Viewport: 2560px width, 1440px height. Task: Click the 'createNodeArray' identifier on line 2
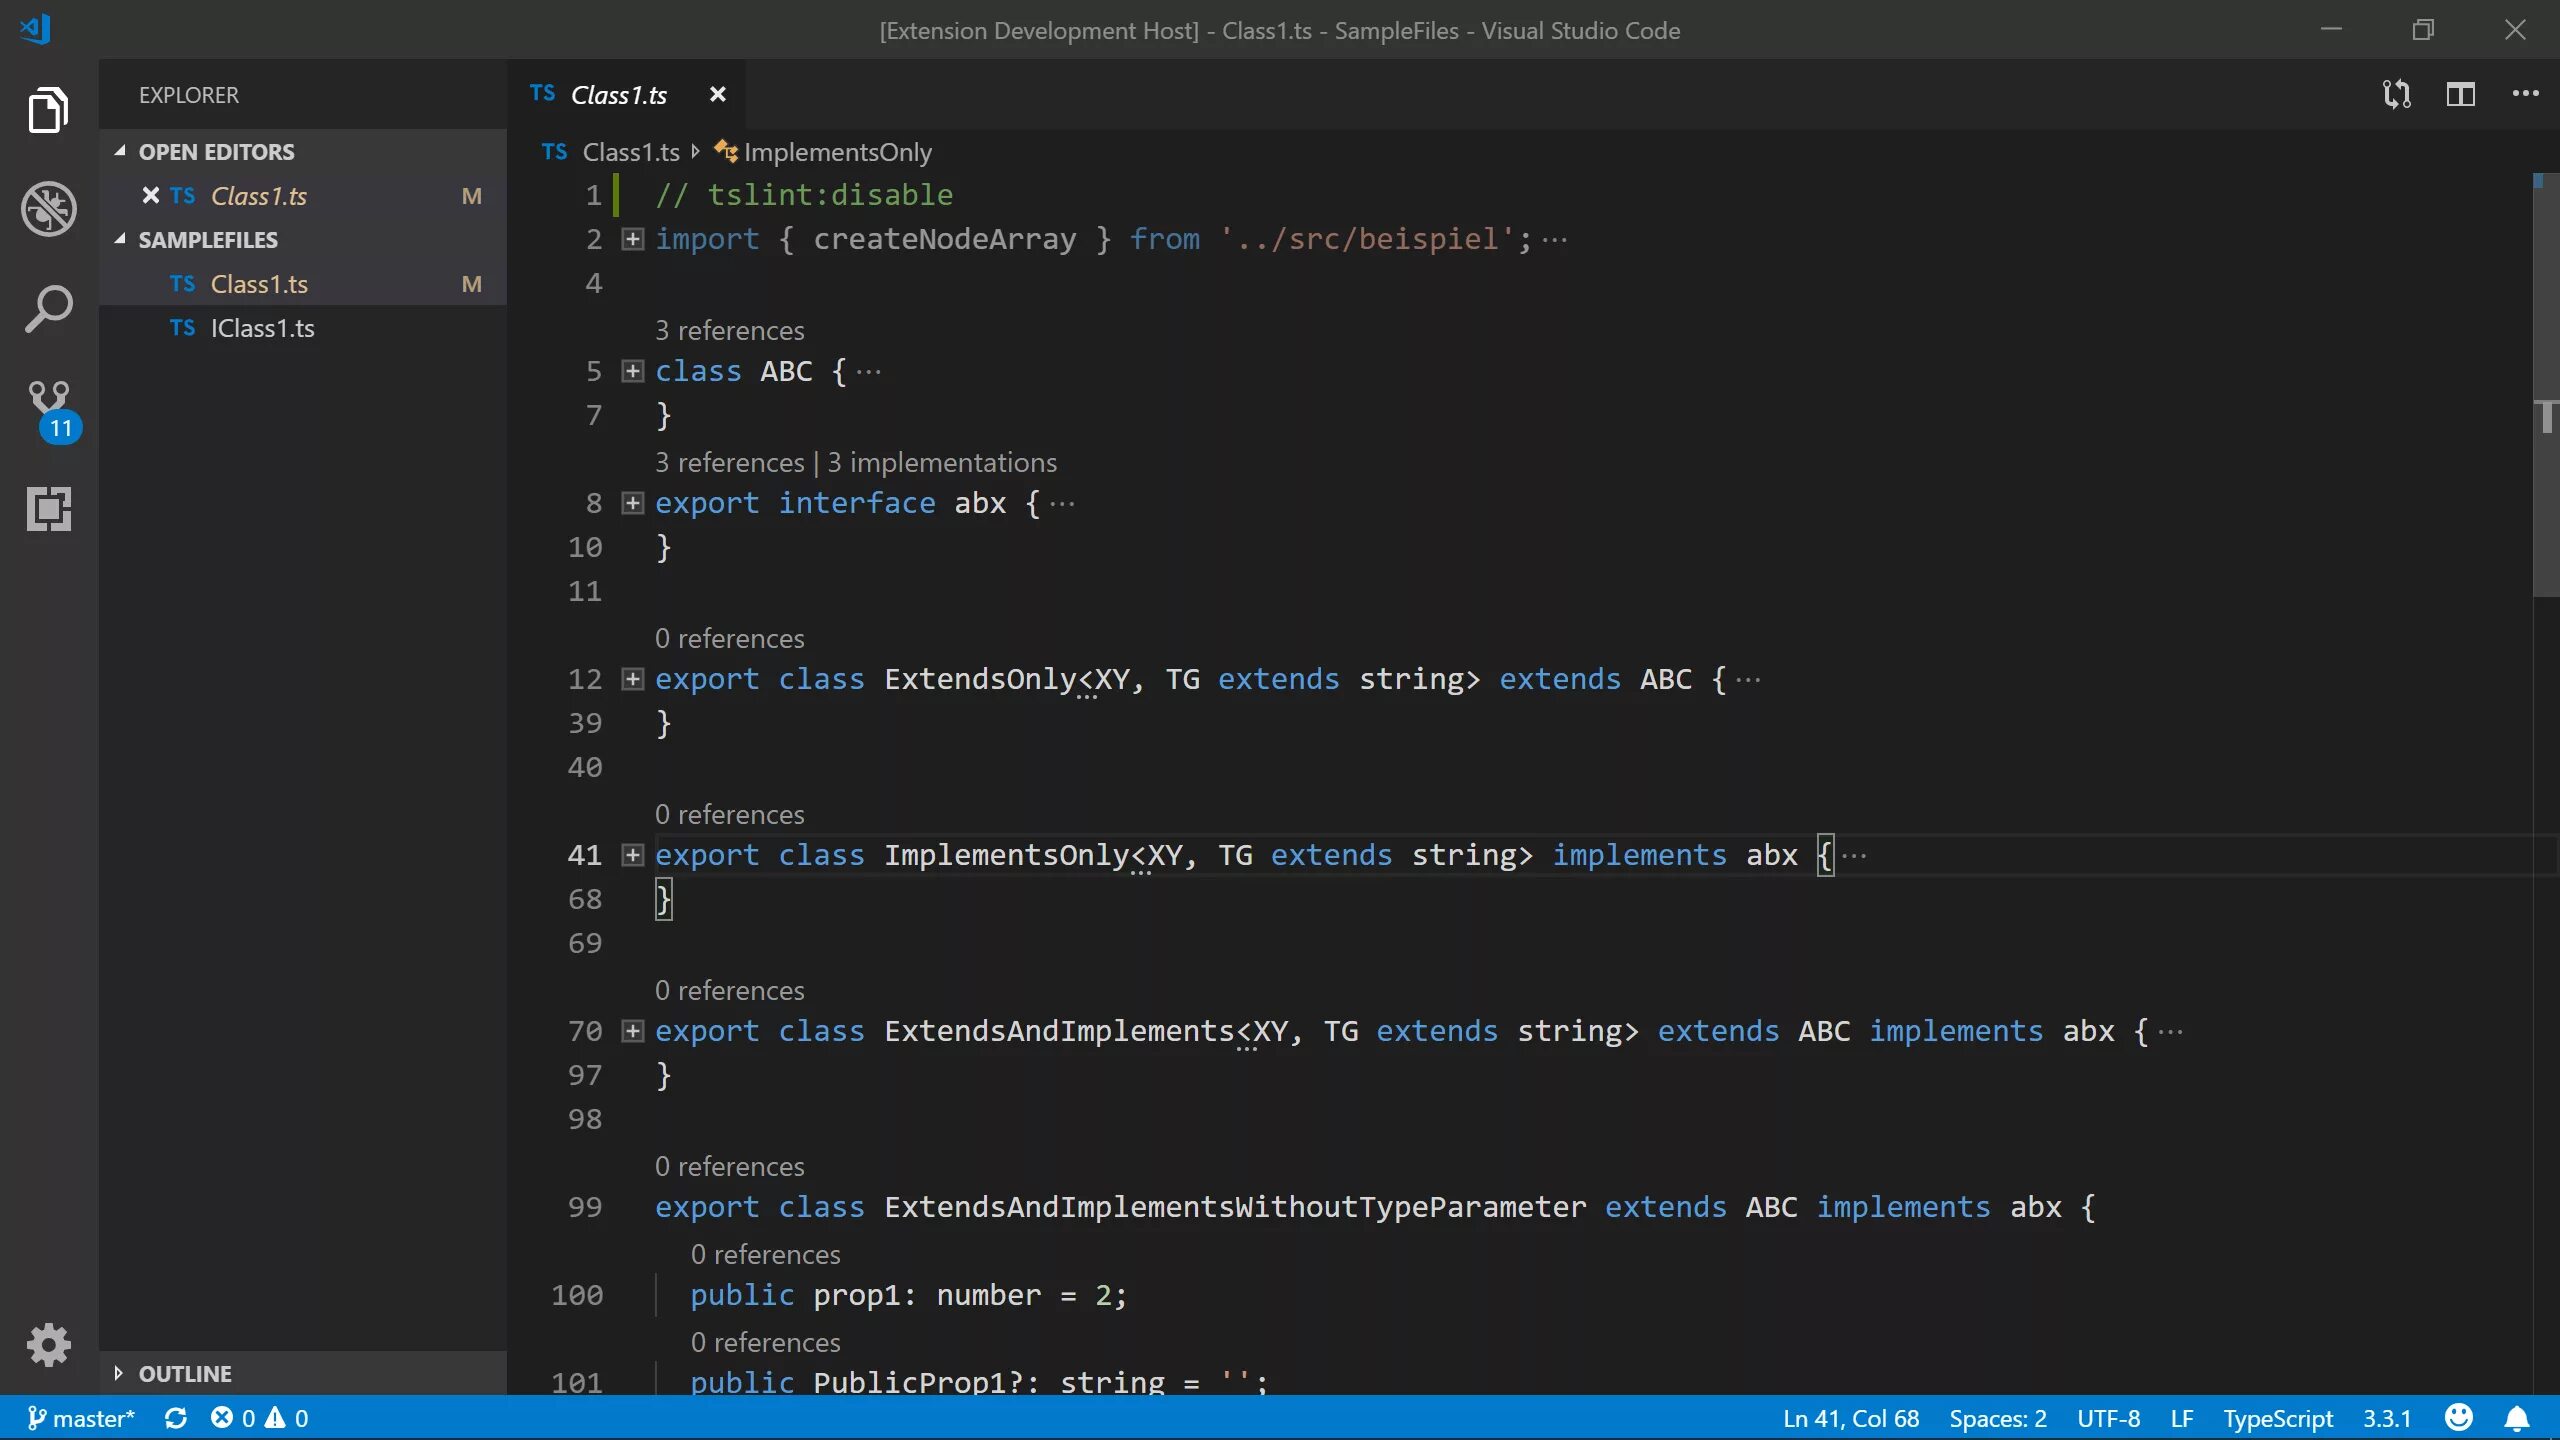(944, 239)
